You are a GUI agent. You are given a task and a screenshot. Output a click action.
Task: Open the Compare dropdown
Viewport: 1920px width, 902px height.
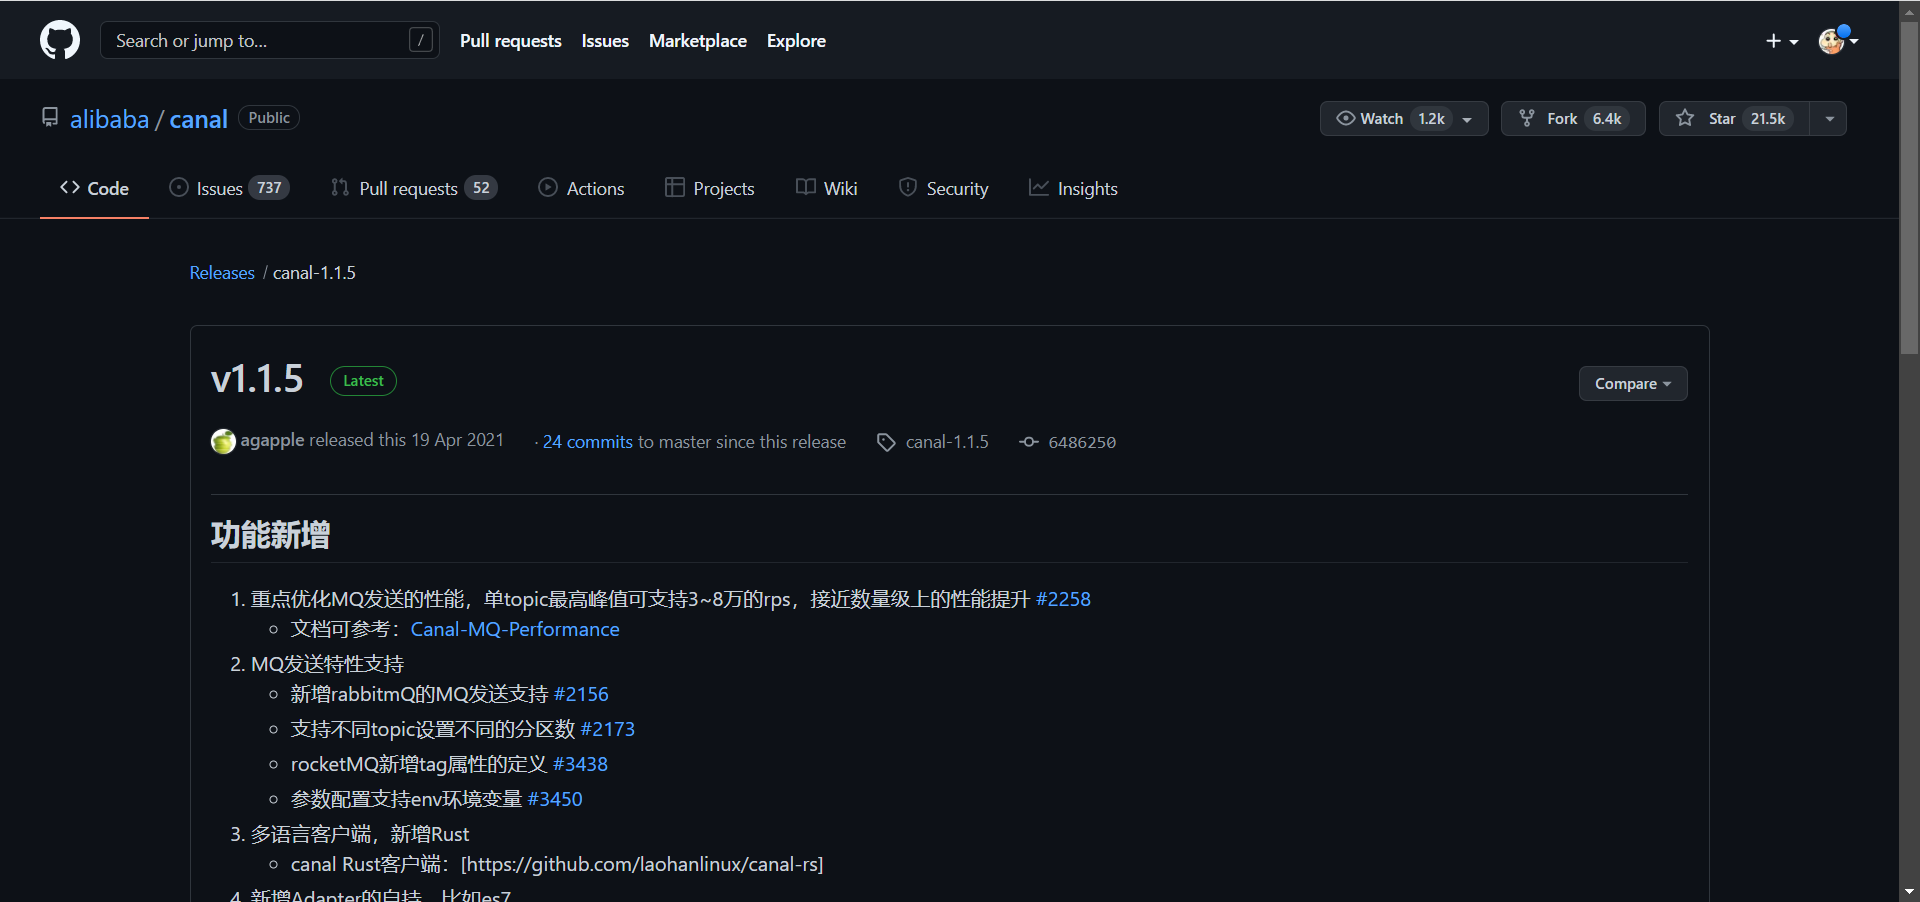(1632, 383)
